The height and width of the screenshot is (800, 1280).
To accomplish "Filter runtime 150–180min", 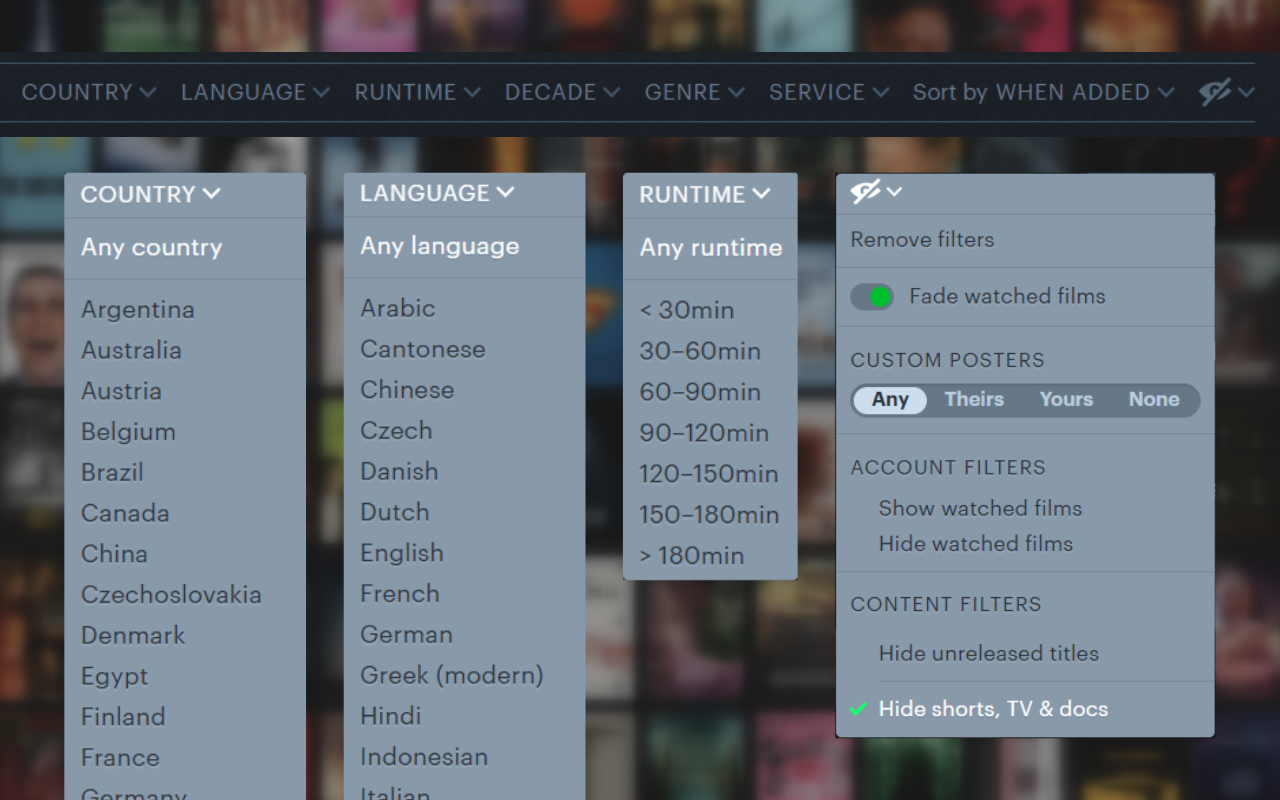I will point(709,516).
